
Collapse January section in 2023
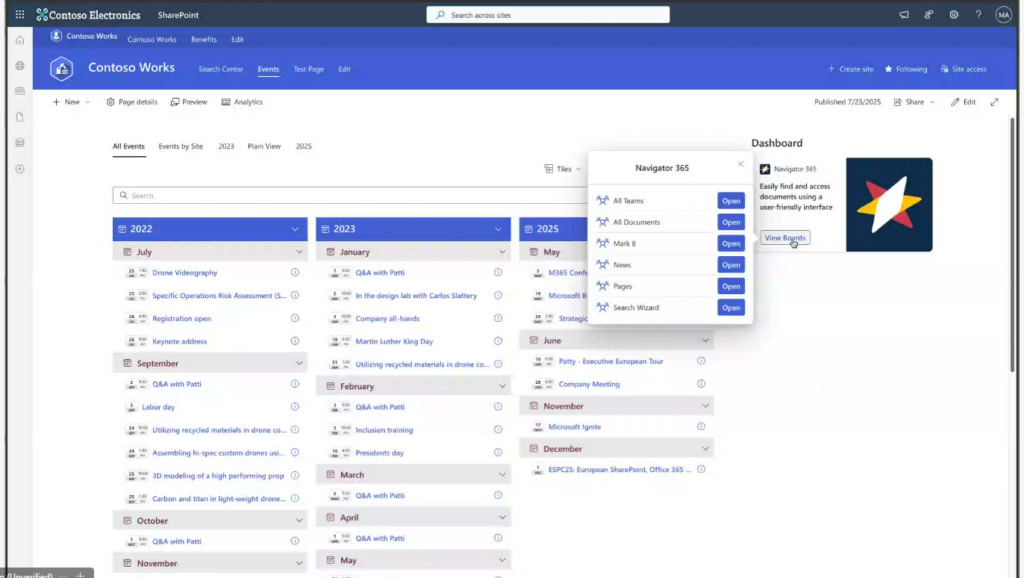click(502, 252)
